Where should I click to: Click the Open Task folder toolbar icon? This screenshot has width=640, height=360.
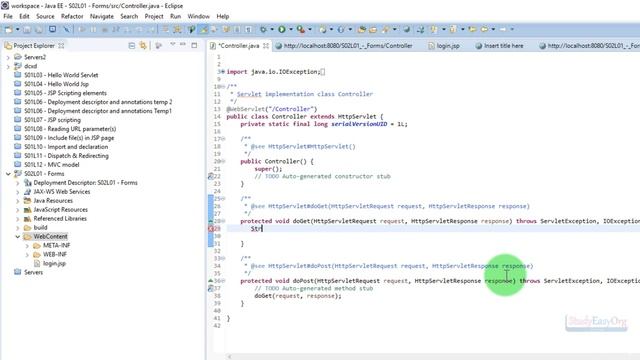(373, 29)
